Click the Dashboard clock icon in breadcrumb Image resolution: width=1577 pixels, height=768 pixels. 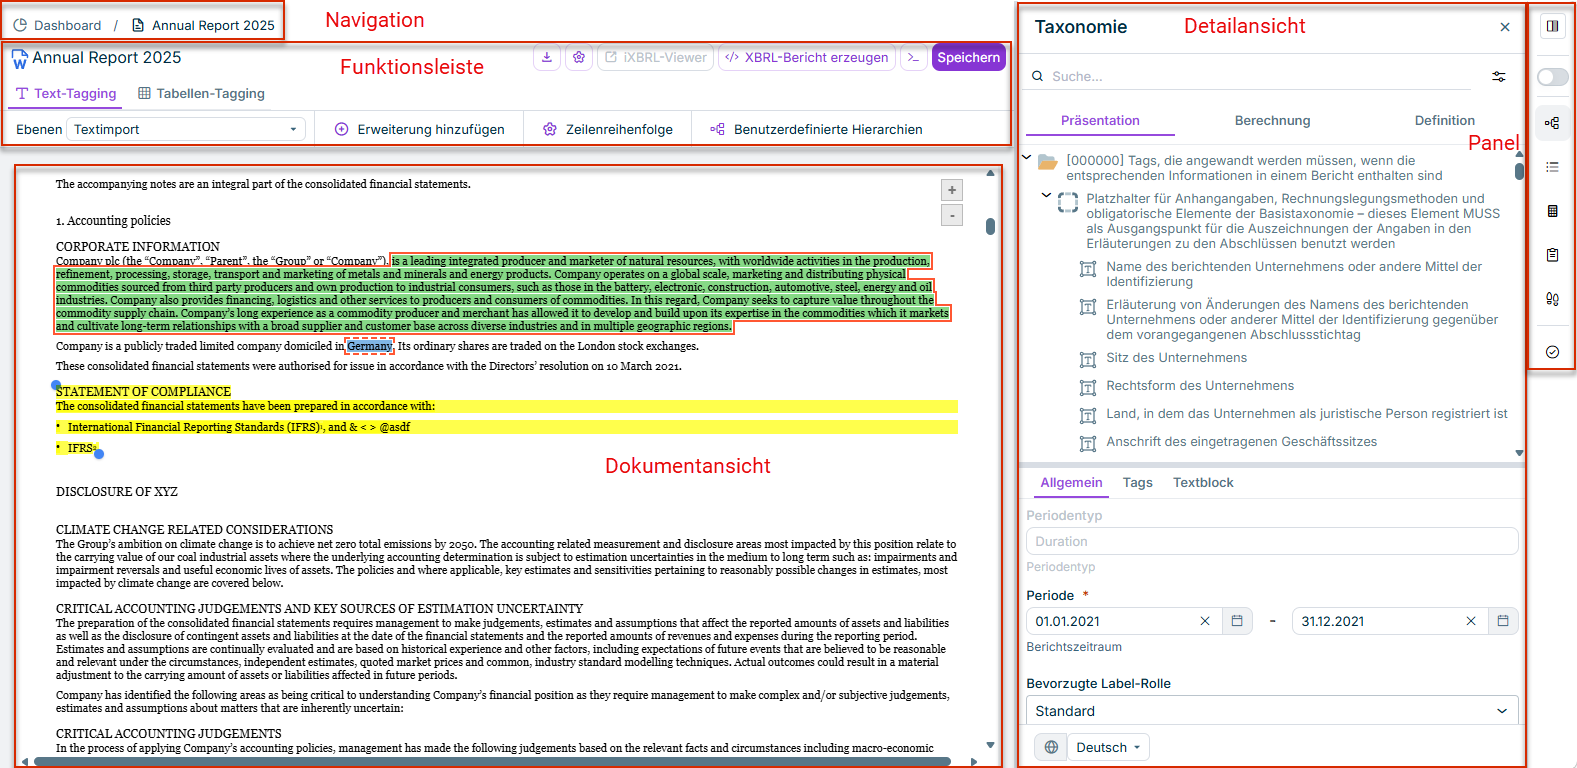(x=20, y=25)
